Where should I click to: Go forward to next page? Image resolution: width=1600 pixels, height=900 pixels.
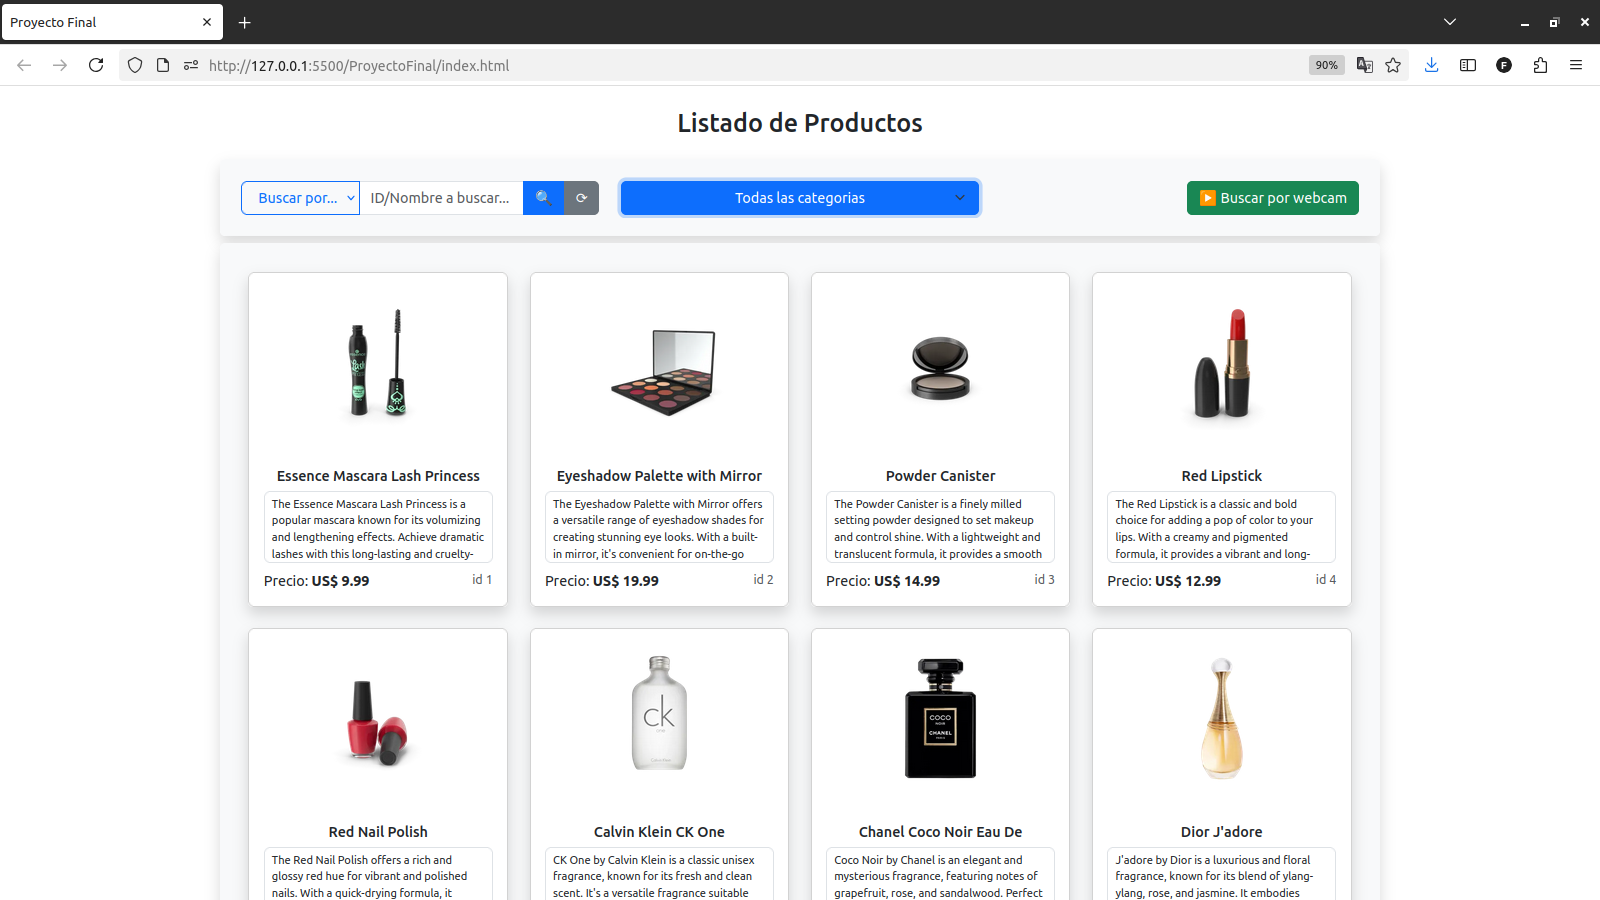click(x=60, y=65)
